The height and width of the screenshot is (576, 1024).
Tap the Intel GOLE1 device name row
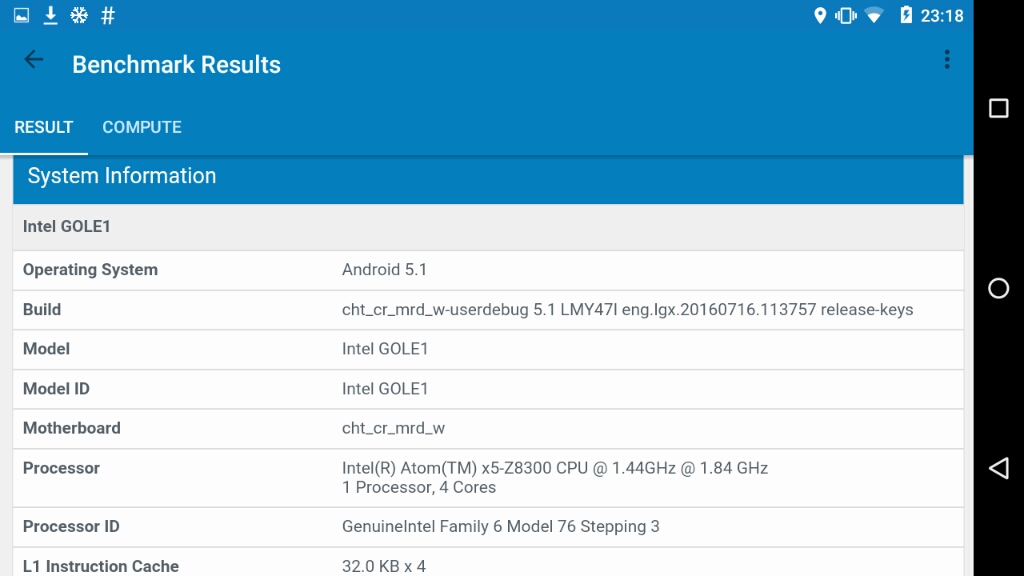488,227
